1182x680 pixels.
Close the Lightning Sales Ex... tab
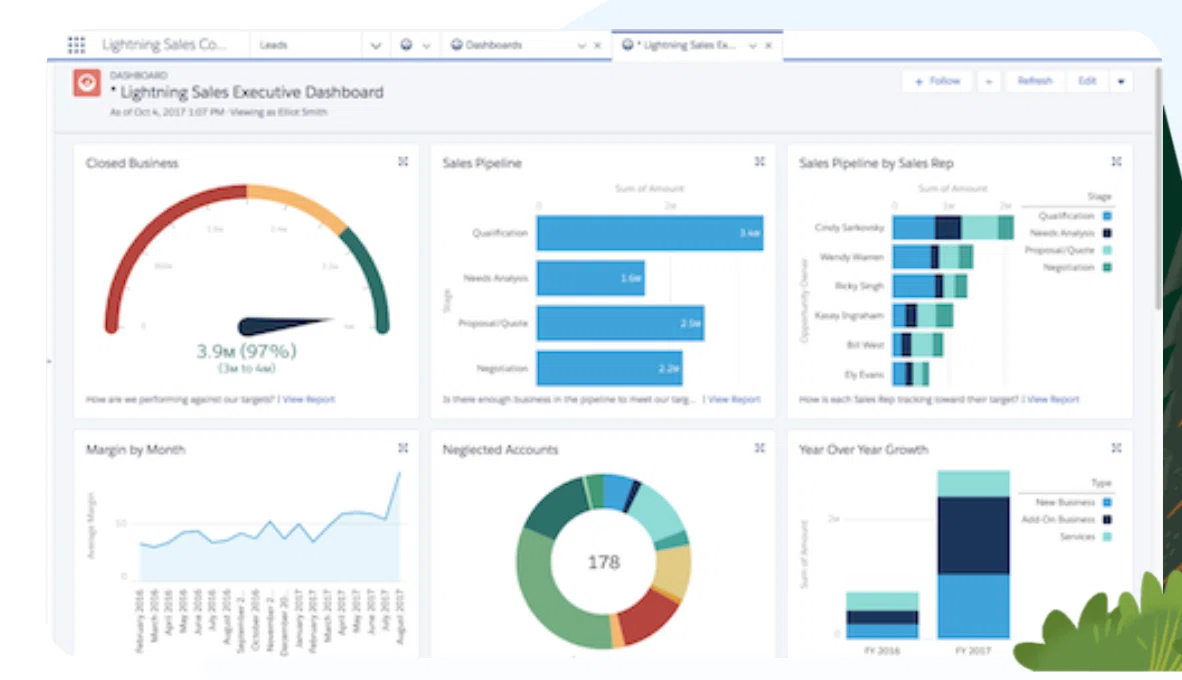[769, 46]
